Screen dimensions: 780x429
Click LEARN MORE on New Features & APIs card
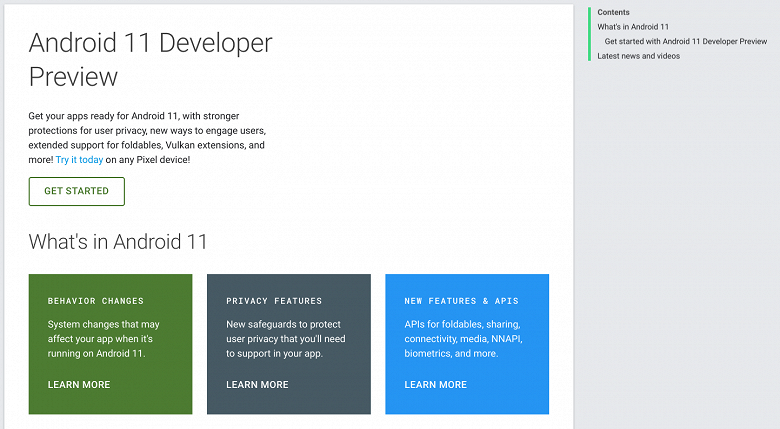436,385
